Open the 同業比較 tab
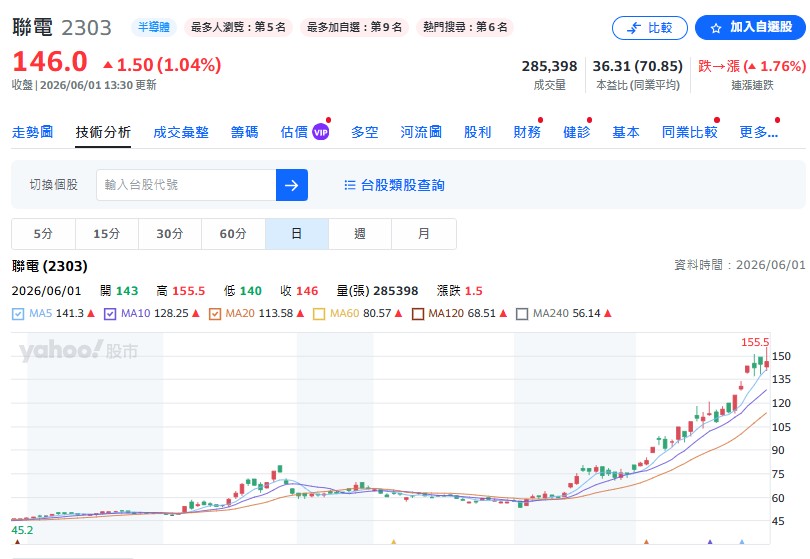The image size is (810, 559). (690, 132)
